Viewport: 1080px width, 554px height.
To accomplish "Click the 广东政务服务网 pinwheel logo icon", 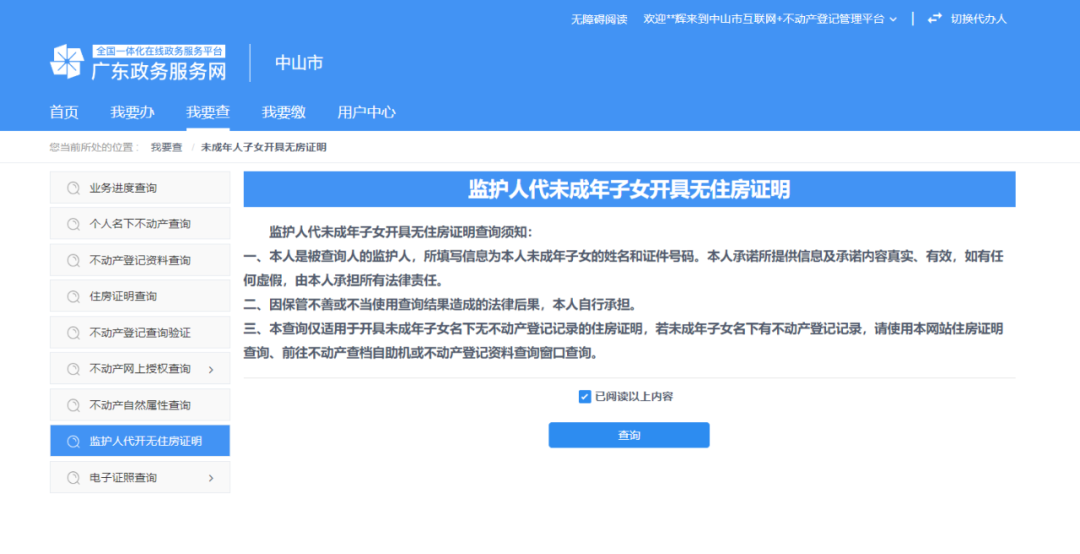I will (x=67, y=62).
